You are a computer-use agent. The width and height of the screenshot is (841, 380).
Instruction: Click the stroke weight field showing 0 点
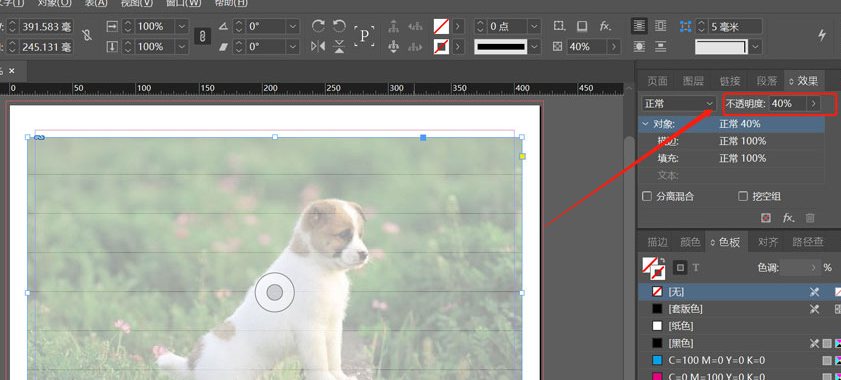click(501, 26)
